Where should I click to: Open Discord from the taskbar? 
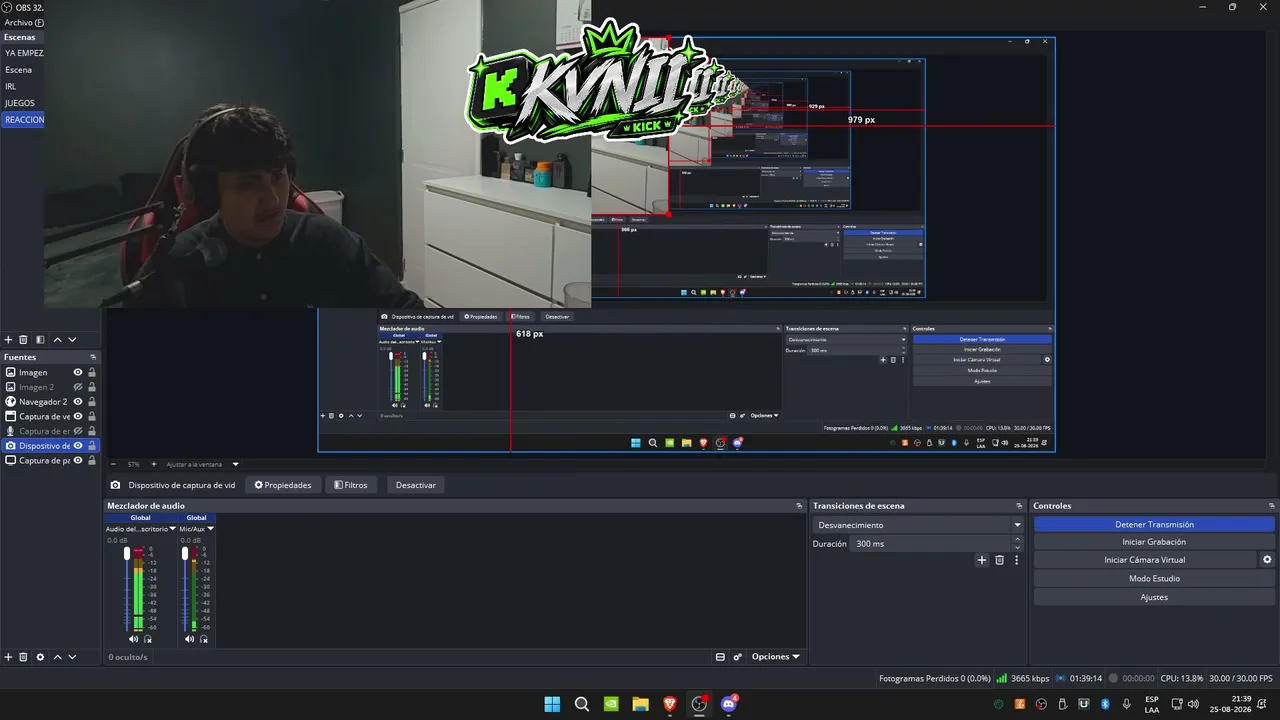tap(729, 704)
